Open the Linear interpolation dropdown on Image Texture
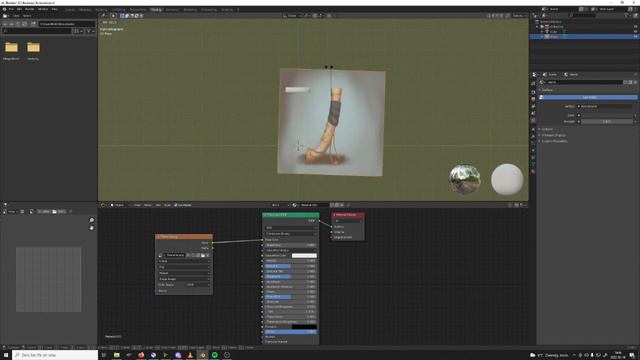This screenshot has width=640, height=360. pyautogui.click(x=184, y=261)
